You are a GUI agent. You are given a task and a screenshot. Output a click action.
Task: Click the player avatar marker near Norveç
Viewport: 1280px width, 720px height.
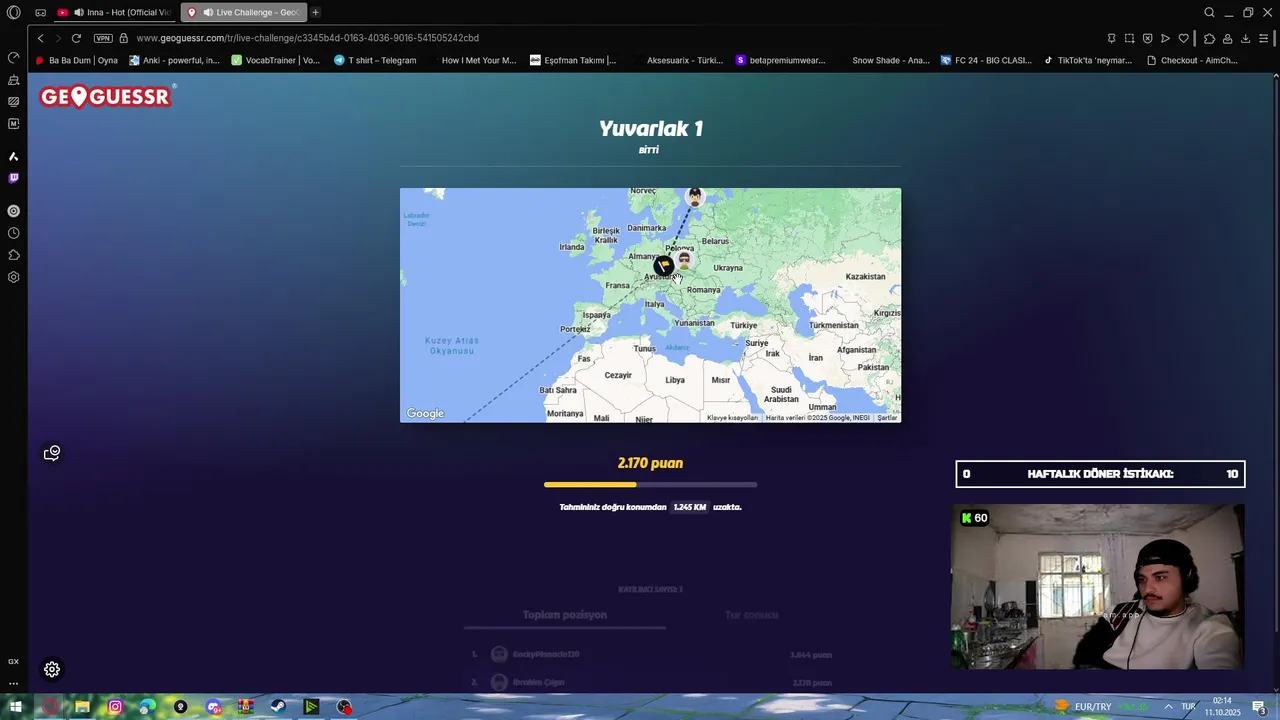point(695,196)
